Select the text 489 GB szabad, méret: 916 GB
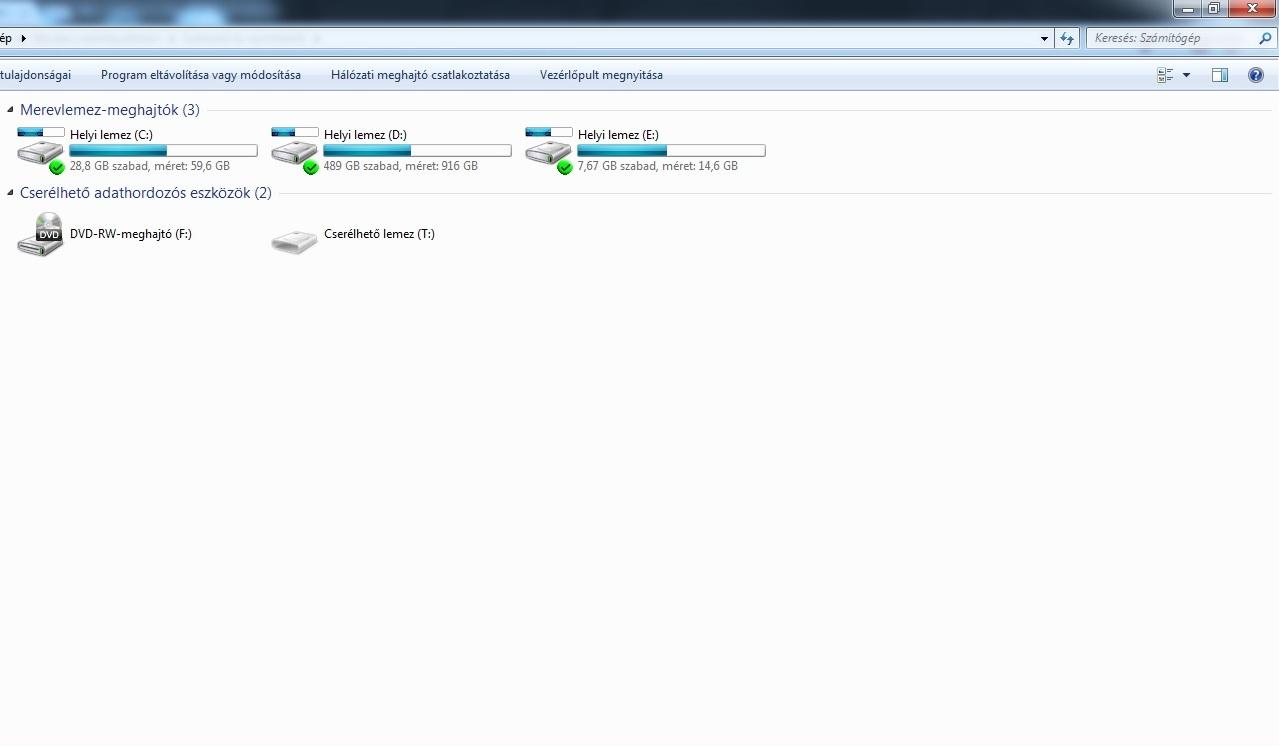Image resolution: width=1279 pixels, height=746 pixels. tap(401, 166)
